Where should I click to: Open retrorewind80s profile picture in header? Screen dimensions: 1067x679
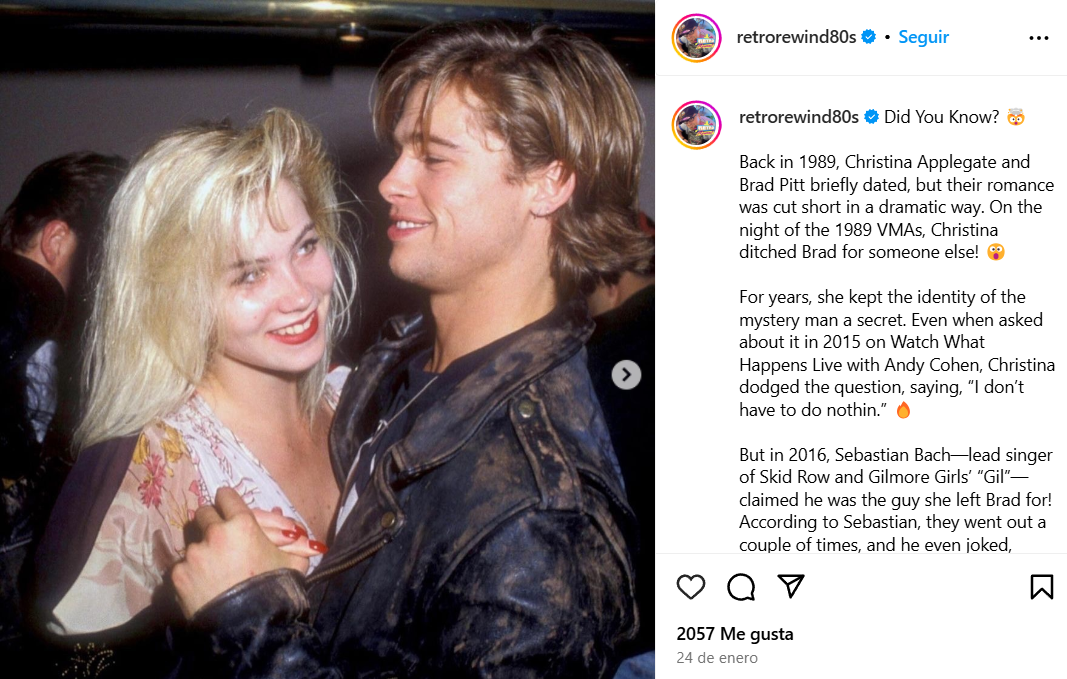coord(696,38)
